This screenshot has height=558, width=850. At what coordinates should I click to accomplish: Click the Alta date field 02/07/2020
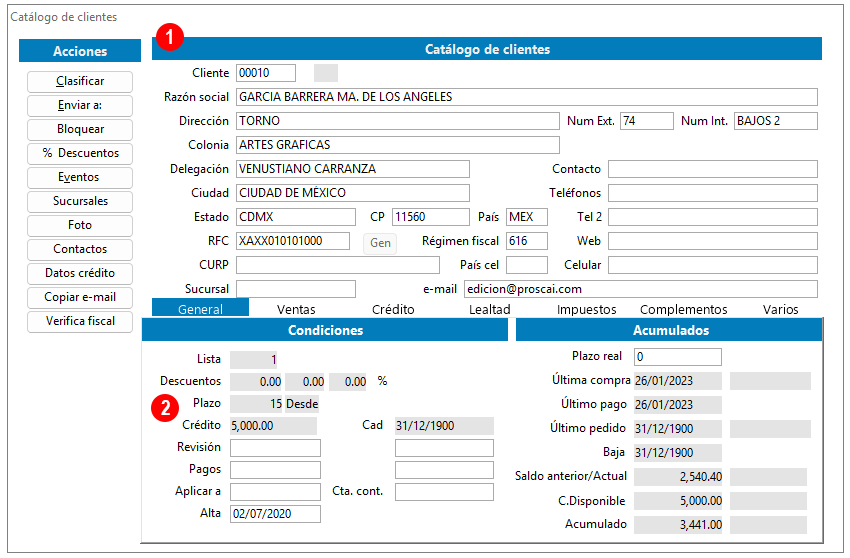point(275,514)
